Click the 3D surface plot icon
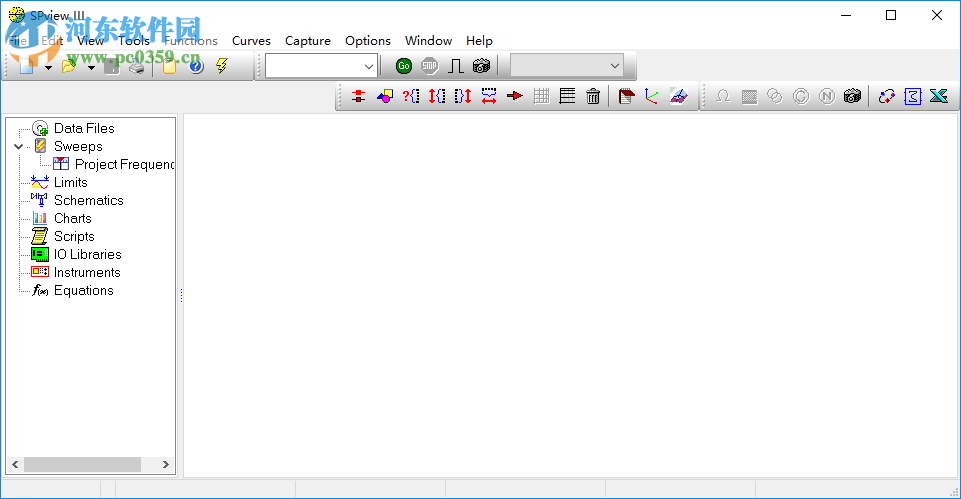The width and height of the screenshot is (961, 499). click(x=678, y=96)
